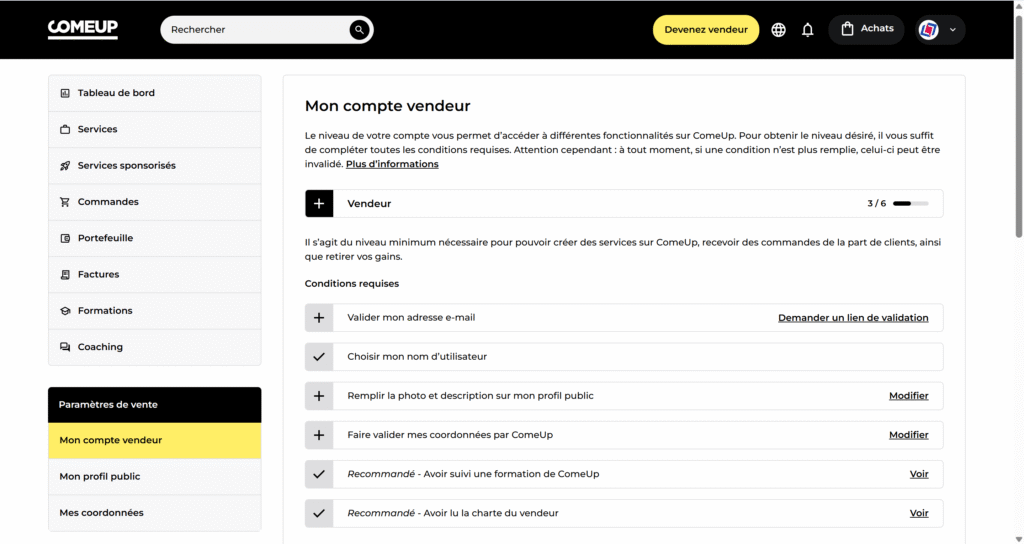
Task: Click the Vendeur 3/6 progress bar
Action: click(910, 203)
